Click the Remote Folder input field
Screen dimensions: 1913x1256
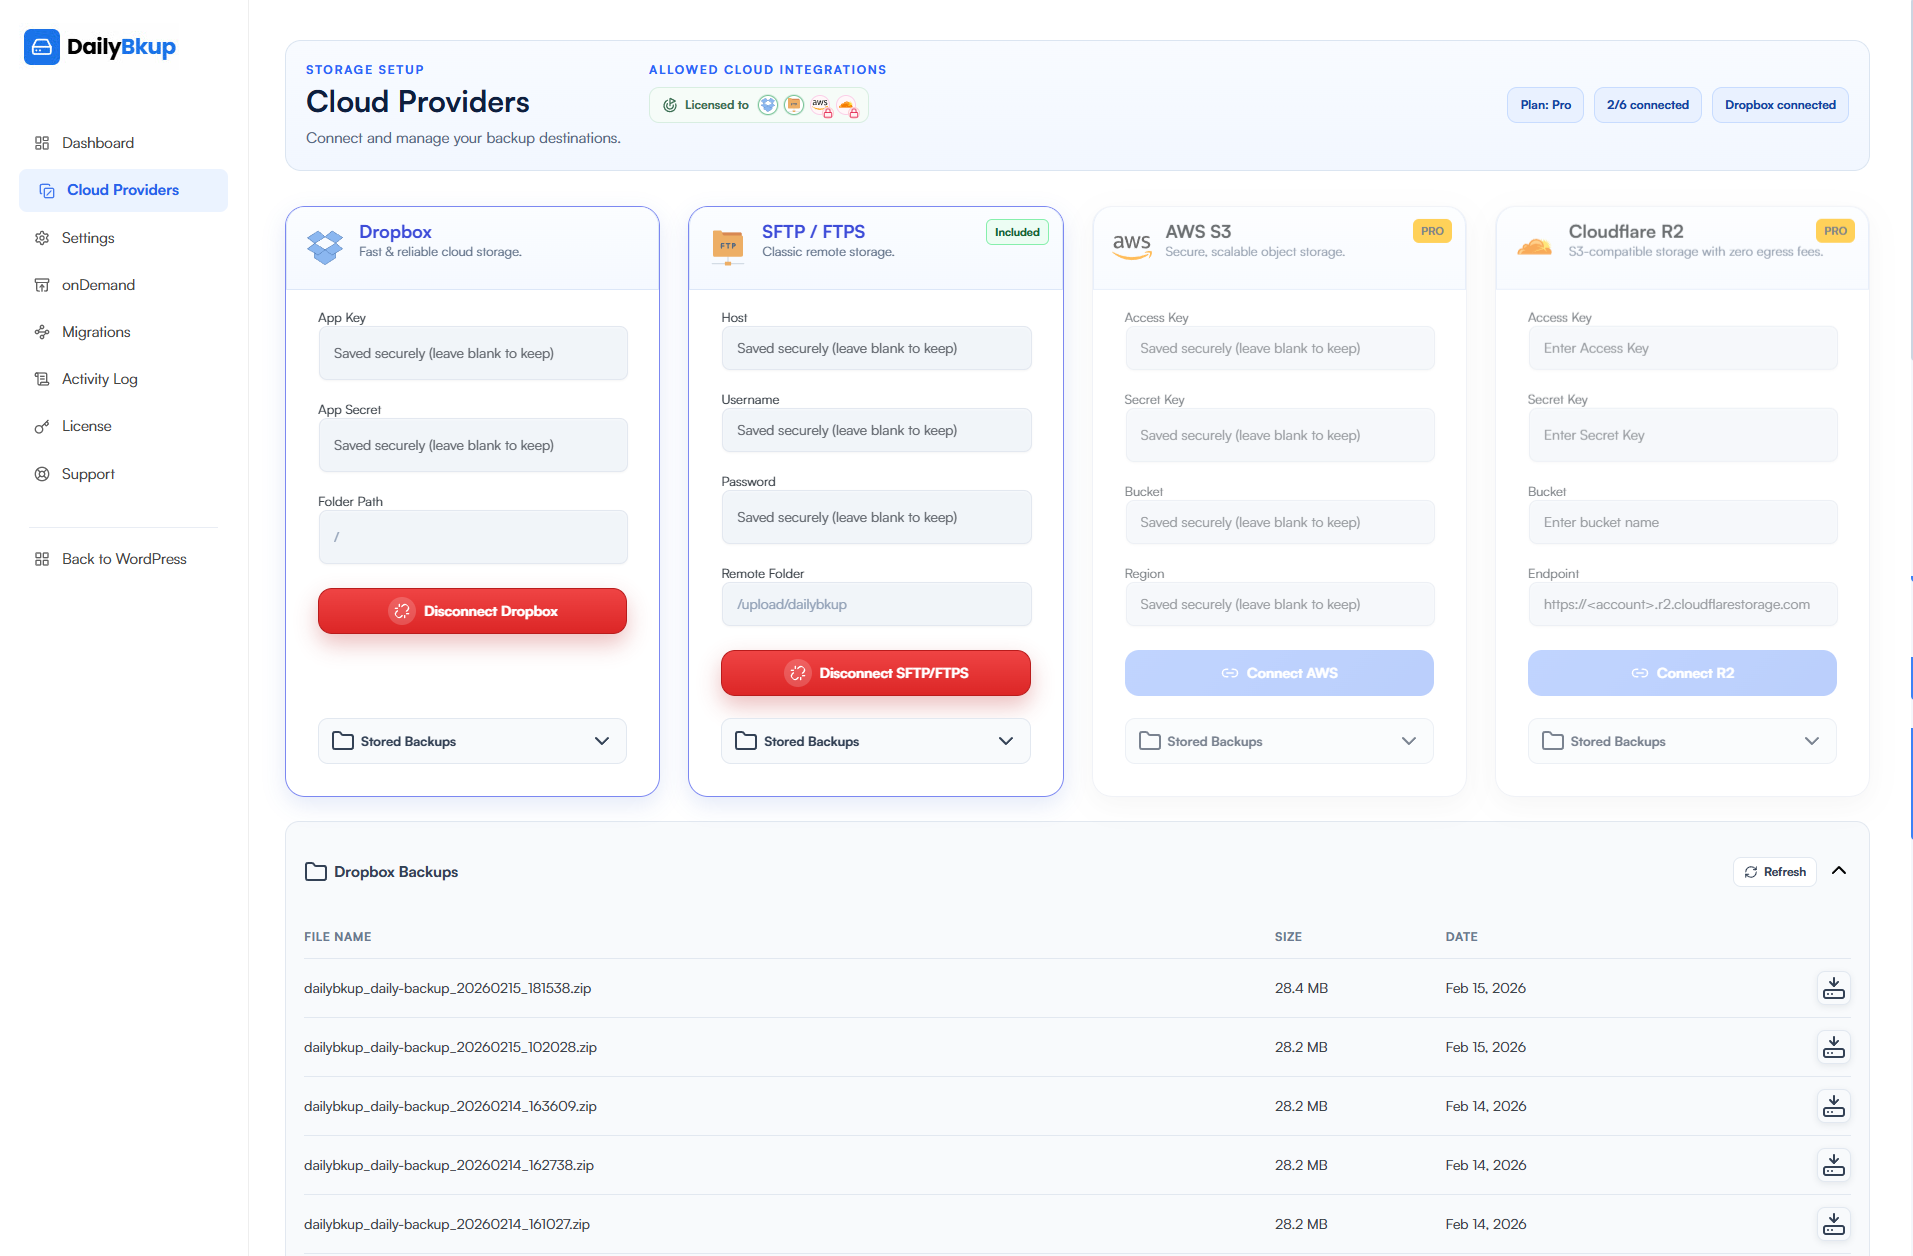(x=875, y=604)
